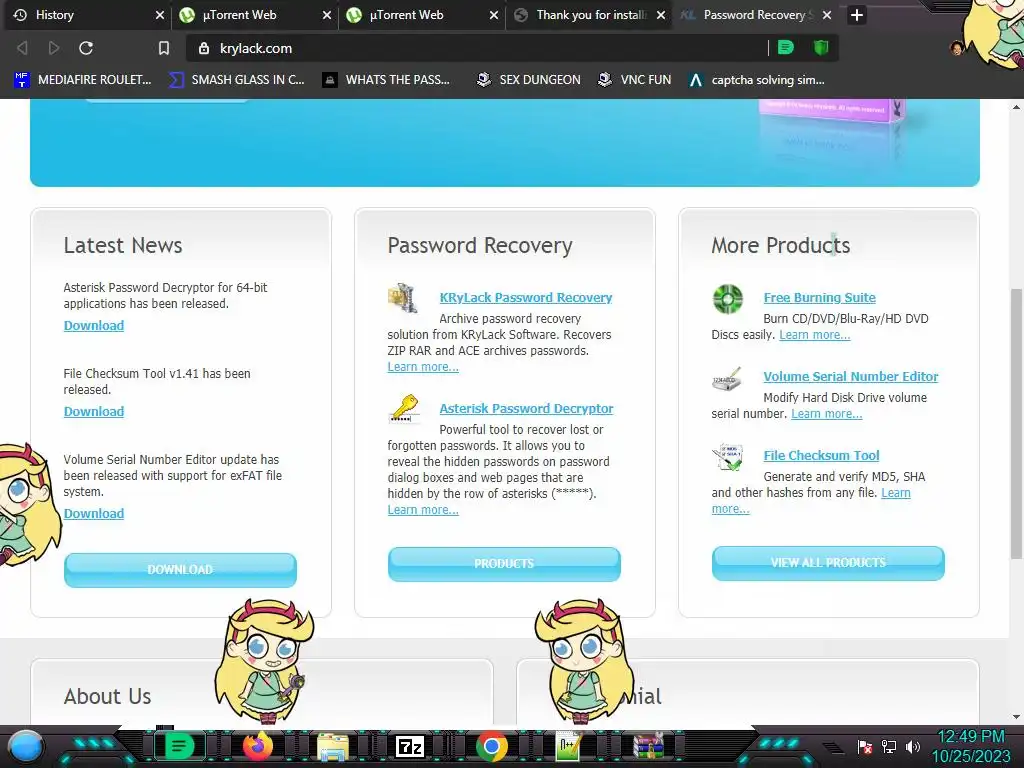Open MEDIAFIRE ROULET... bookmark
The width and height of the screenshot is (1024, 768).
pos(83,80)
